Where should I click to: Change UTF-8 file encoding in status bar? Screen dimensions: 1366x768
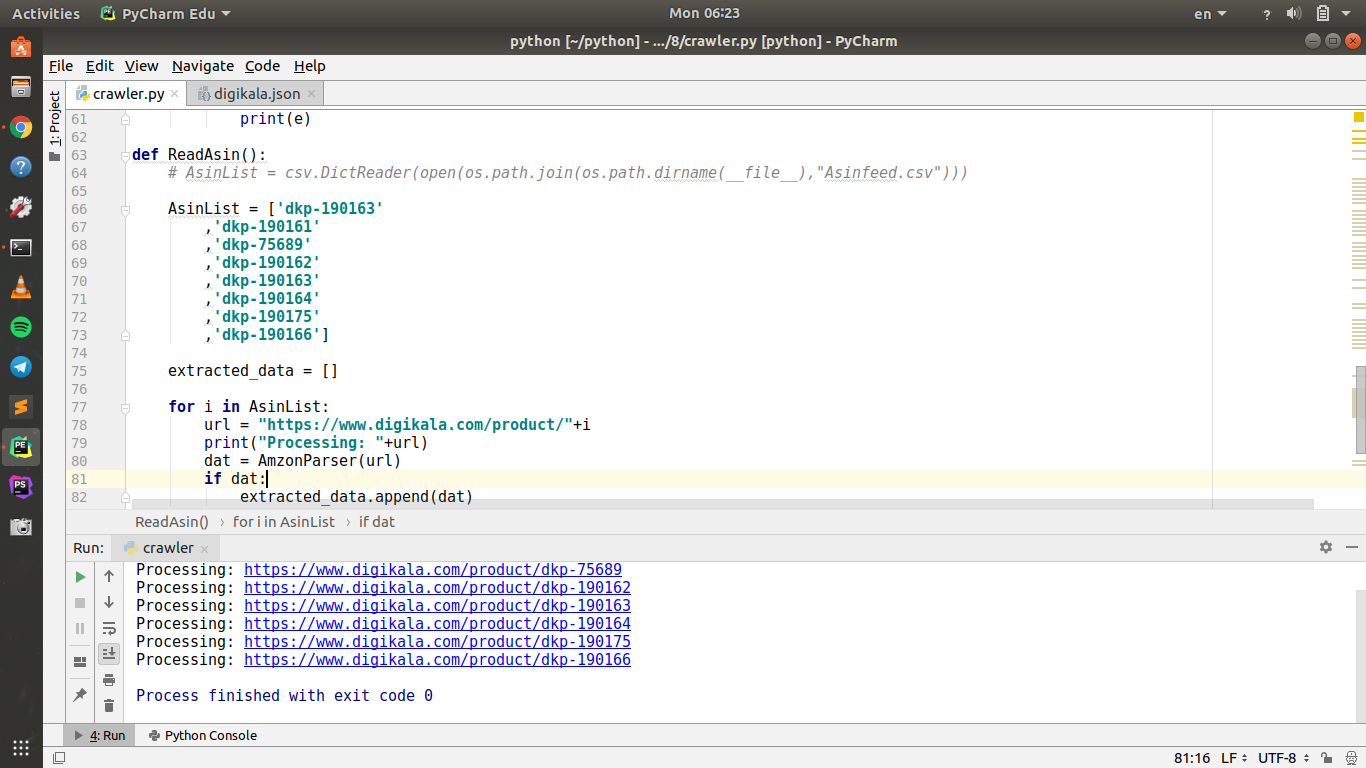pos(1283,758)
